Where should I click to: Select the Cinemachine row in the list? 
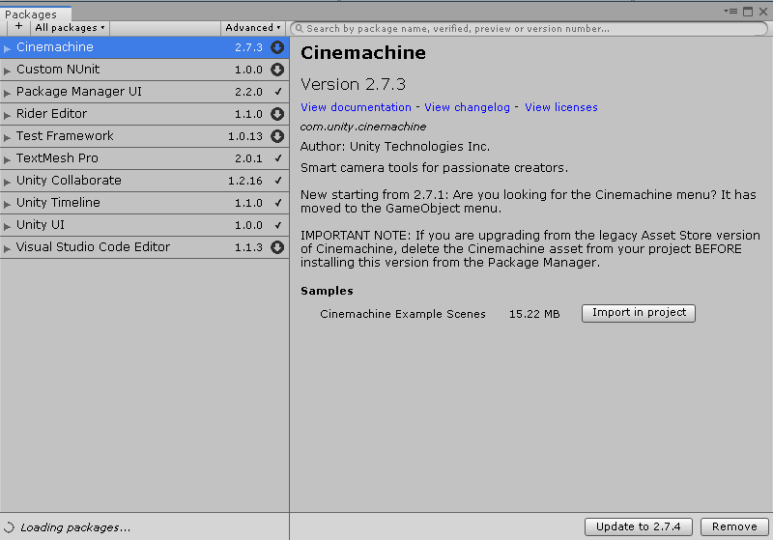pyautogui.click(x=144, y=47)
